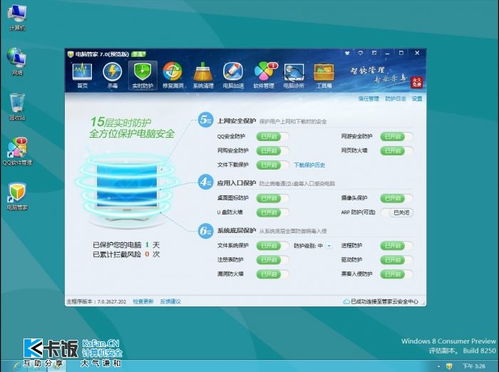Click the green 体检 badge beside window title
The width and height of the screenshot is (499, 372).
pyautogui.click(x=138, y=54)
